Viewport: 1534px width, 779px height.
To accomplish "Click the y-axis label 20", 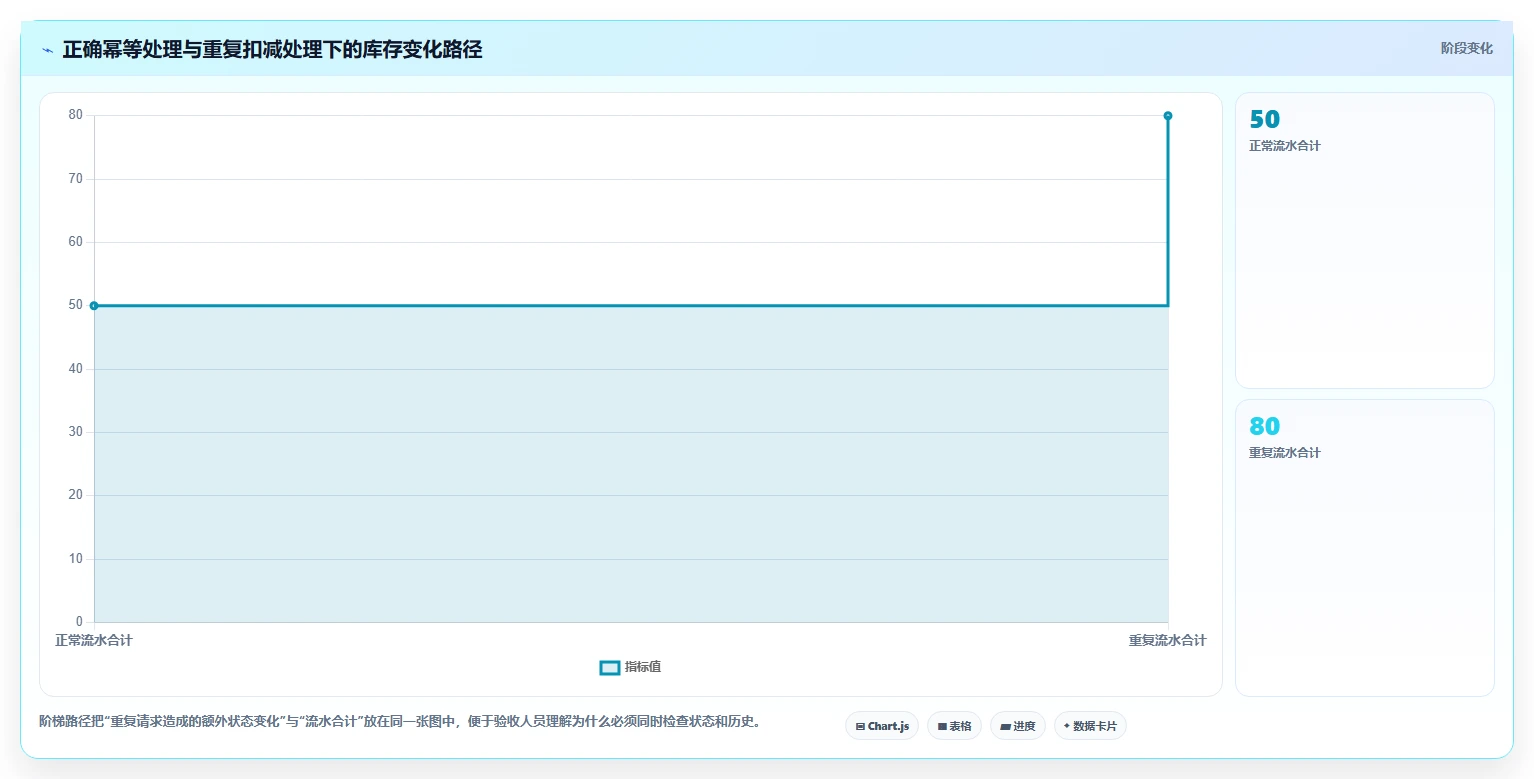I will tap(76, 495).
